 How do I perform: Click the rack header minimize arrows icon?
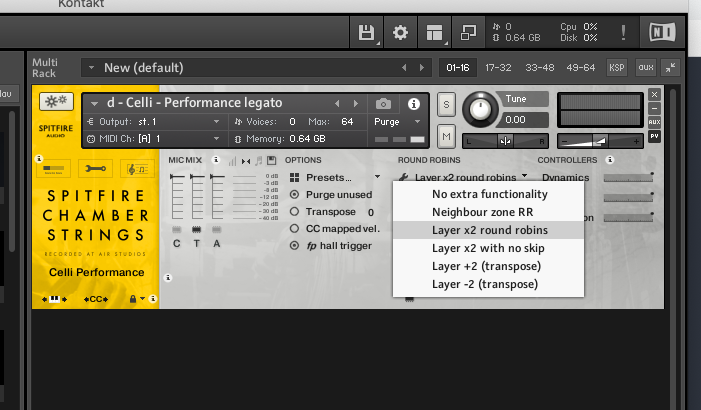671,68
